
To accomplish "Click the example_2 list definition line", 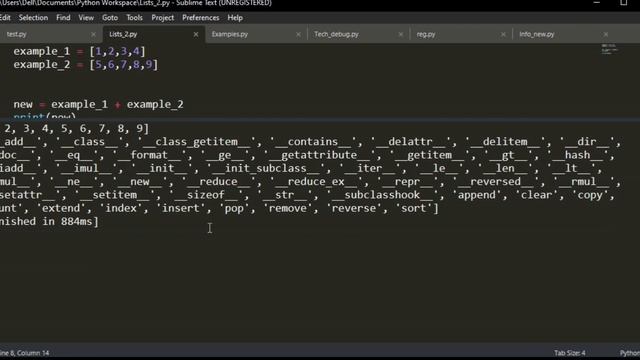I will 85,64.
